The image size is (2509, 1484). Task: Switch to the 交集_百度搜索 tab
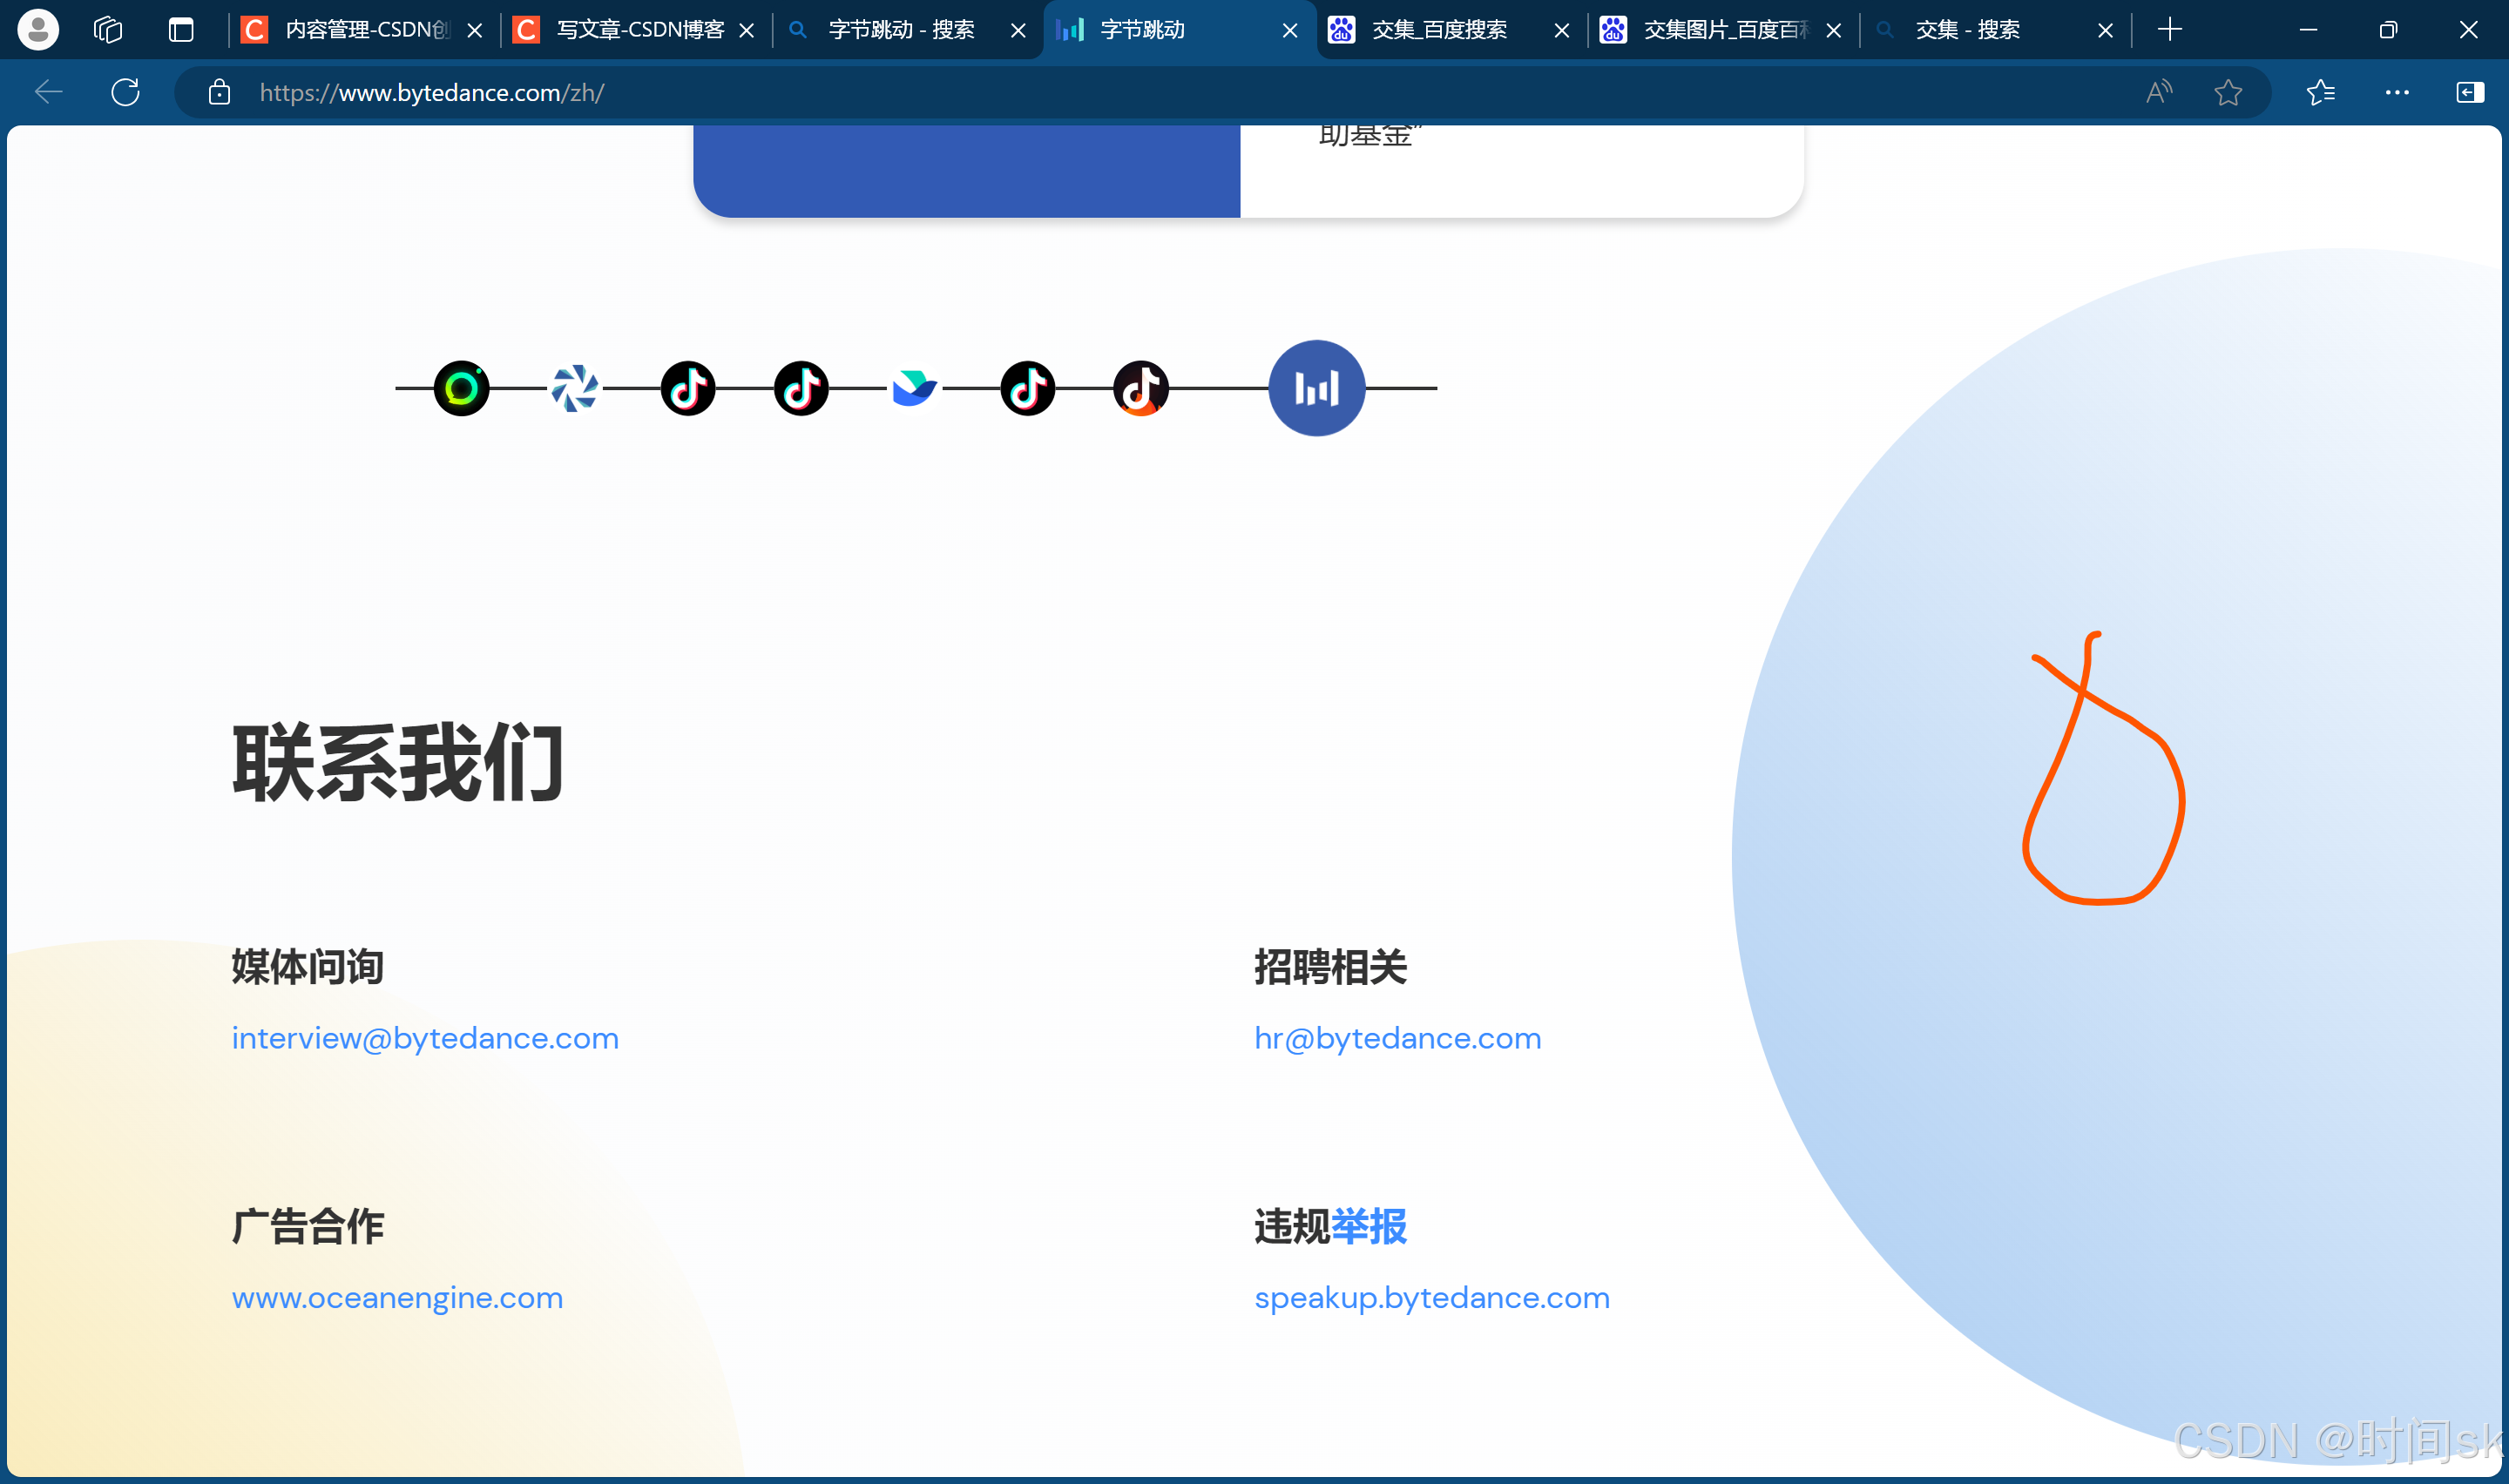1438,30
